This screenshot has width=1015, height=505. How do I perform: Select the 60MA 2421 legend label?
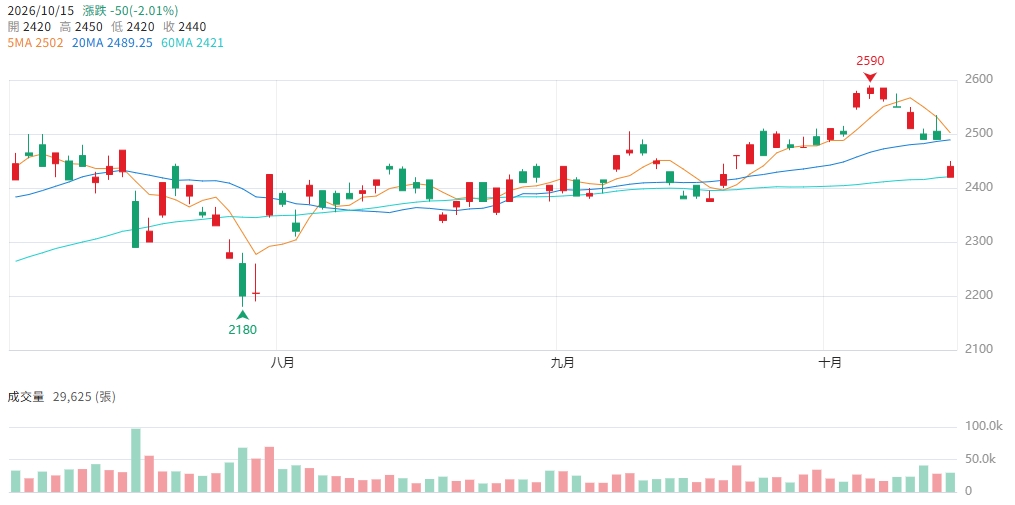(192, 43)
